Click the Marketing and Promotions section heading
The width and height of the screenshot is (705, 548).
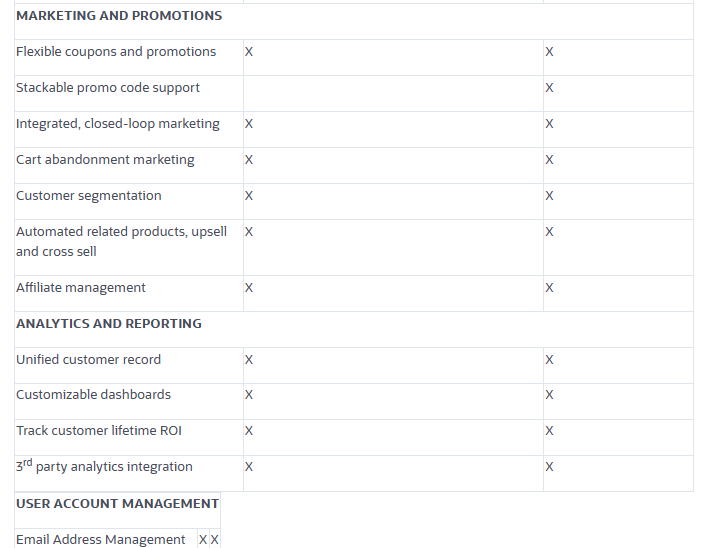(119, 16)
